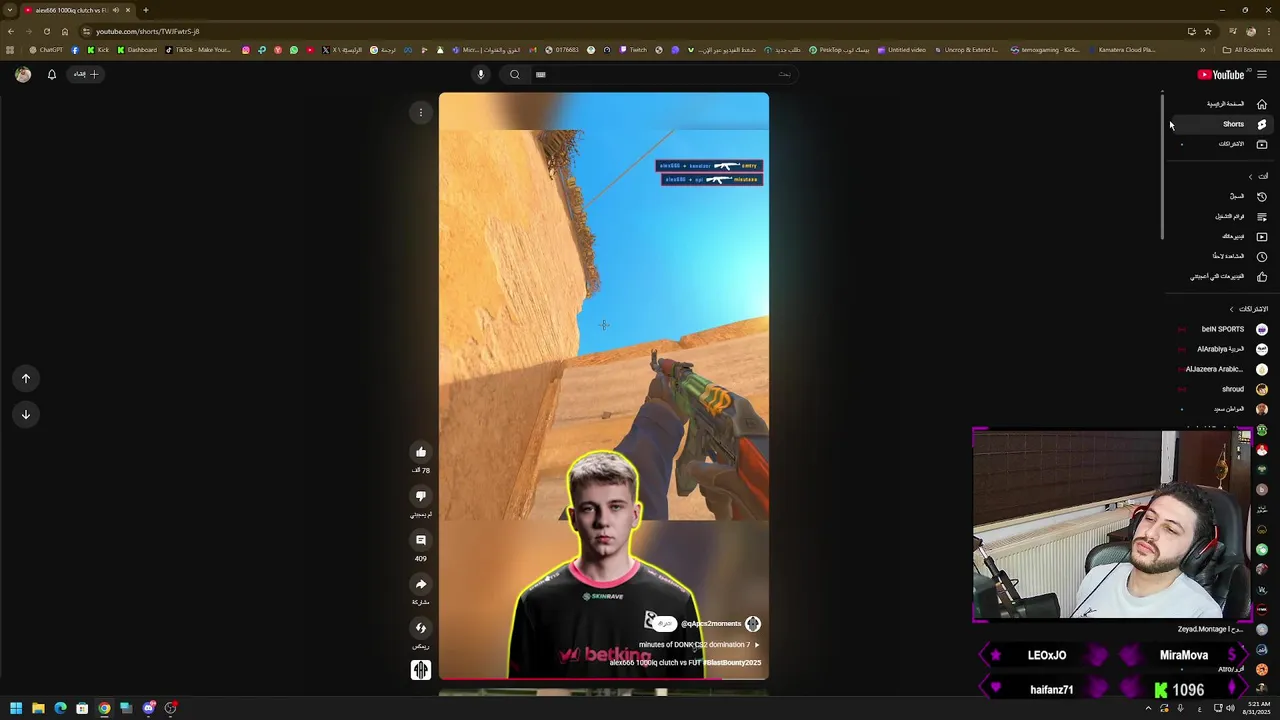Open AlArabiya channel subscription

pos(1223,349)
